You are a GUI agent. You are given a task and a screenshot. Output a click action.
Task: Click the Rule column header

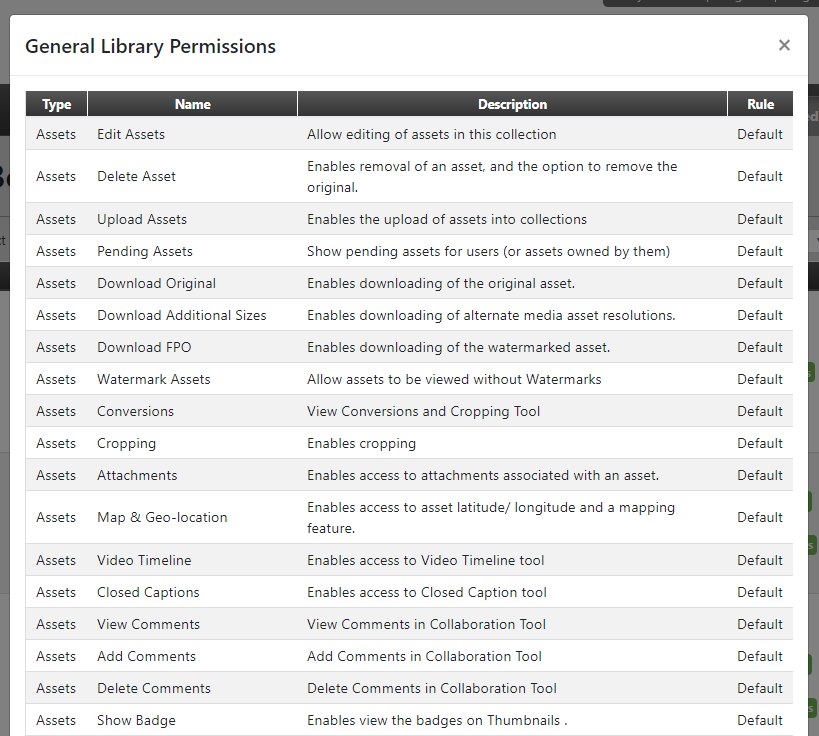[760, 104]
